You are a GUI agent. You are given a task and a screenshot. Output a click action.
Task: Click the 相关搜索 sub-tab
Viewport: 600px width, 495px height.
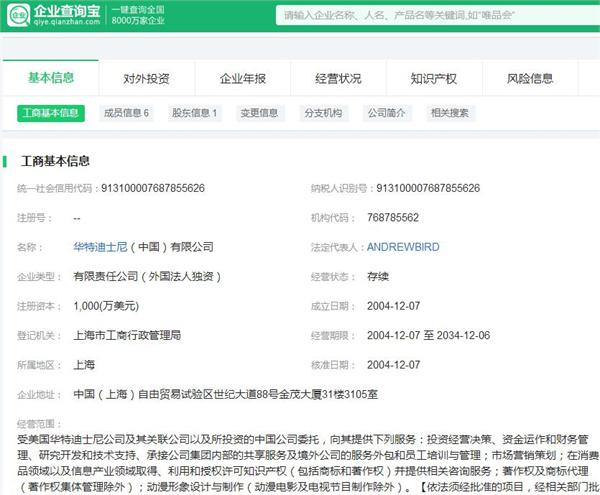449,113
